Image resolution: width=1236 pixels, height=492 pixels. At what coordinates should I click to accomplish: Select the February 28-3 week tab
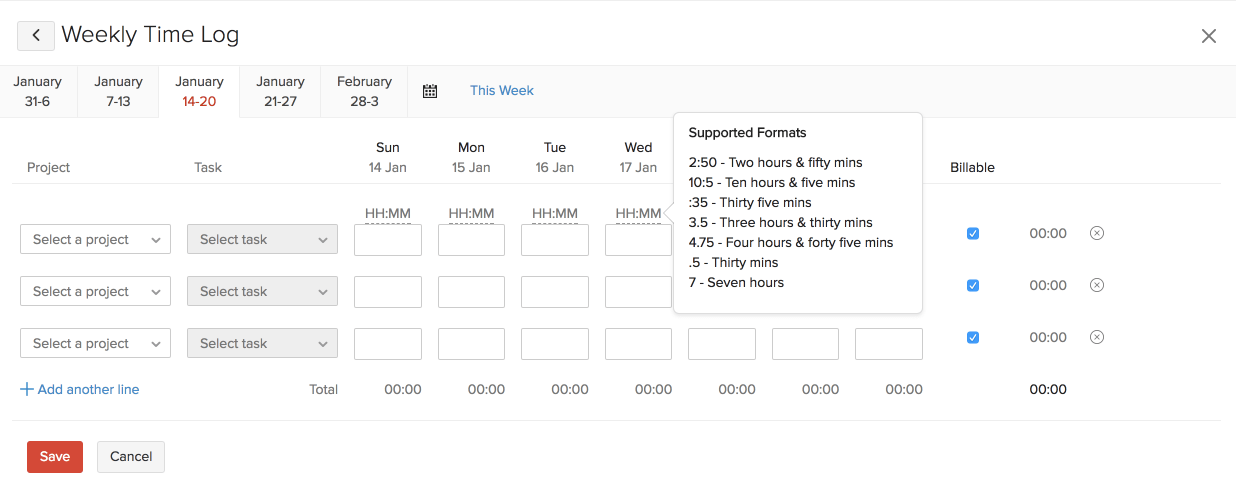364,91
